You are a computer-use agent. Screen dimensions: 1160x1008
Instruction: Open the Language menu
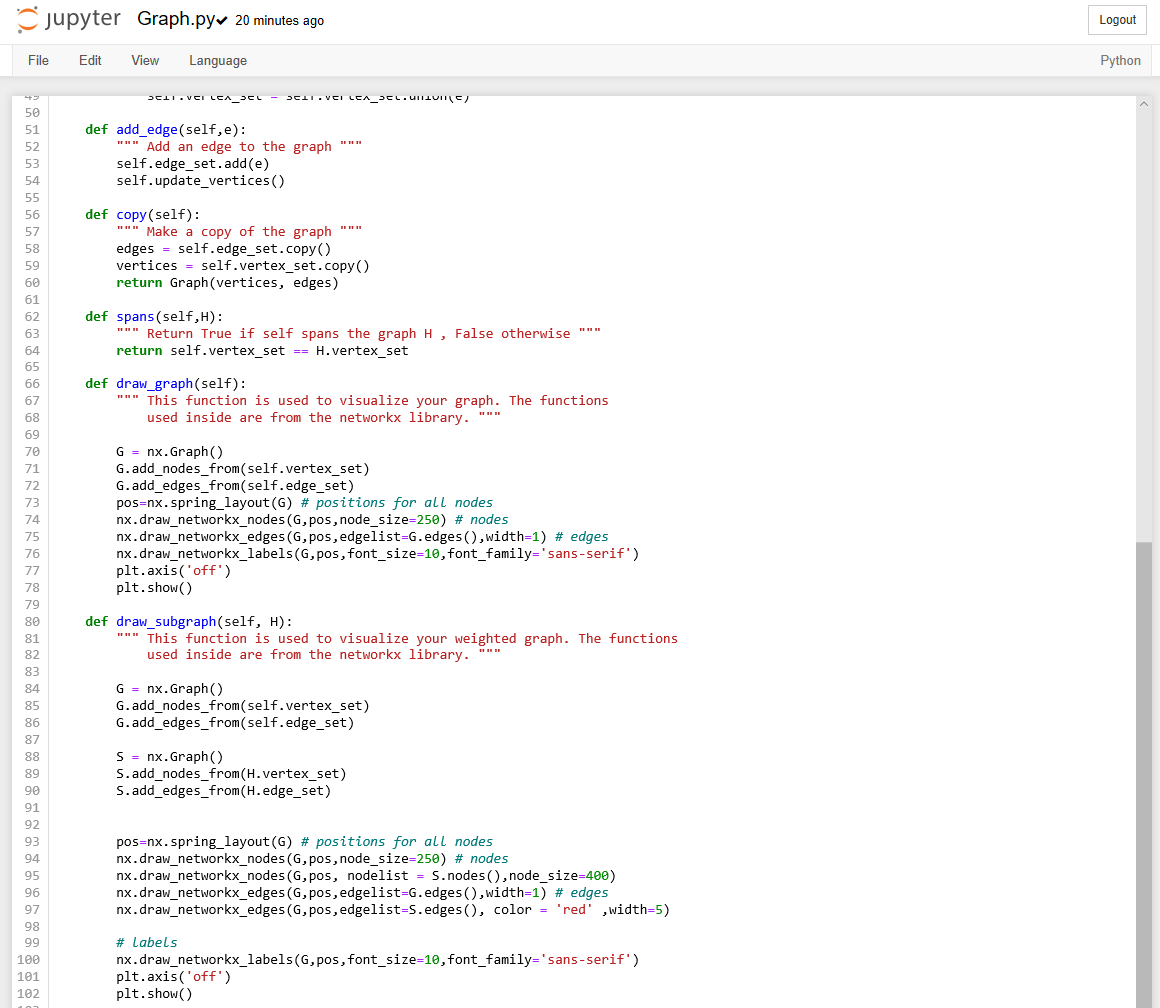(218, 61)
